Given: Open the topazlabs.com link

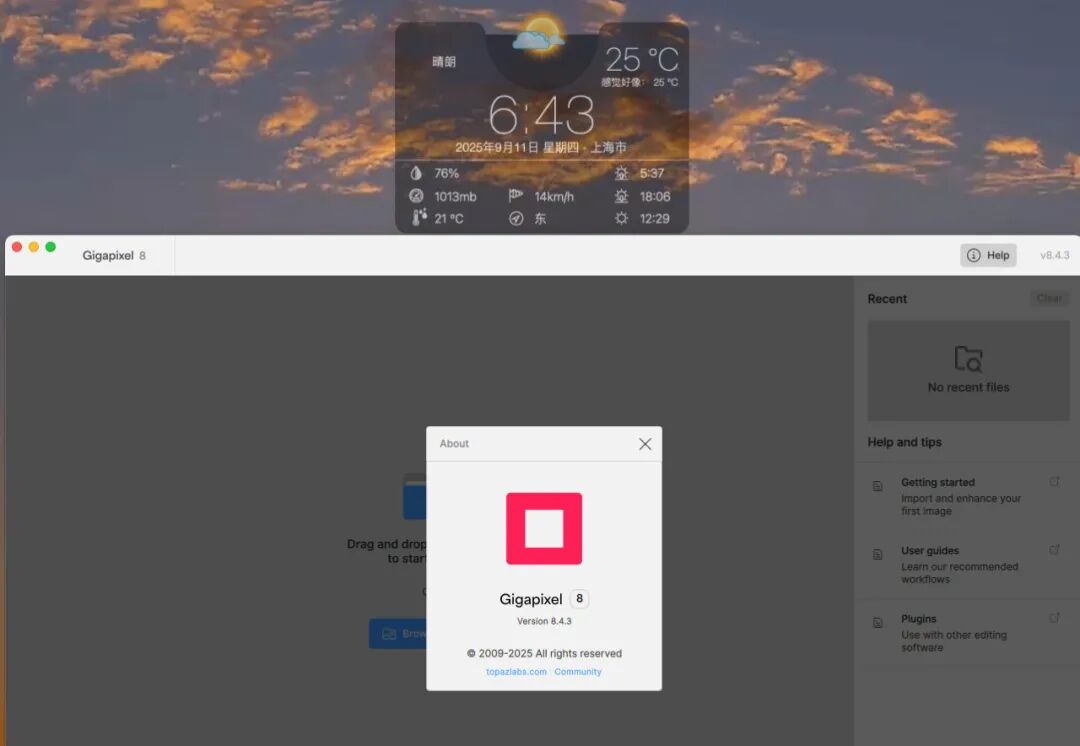Looking at the screenshot, I should (516, 672).
